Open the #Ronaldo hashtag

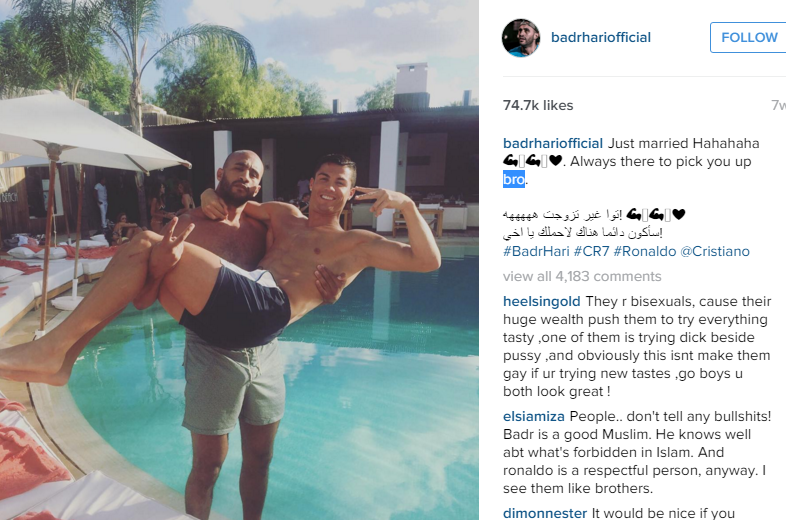[x=644, y=251]
